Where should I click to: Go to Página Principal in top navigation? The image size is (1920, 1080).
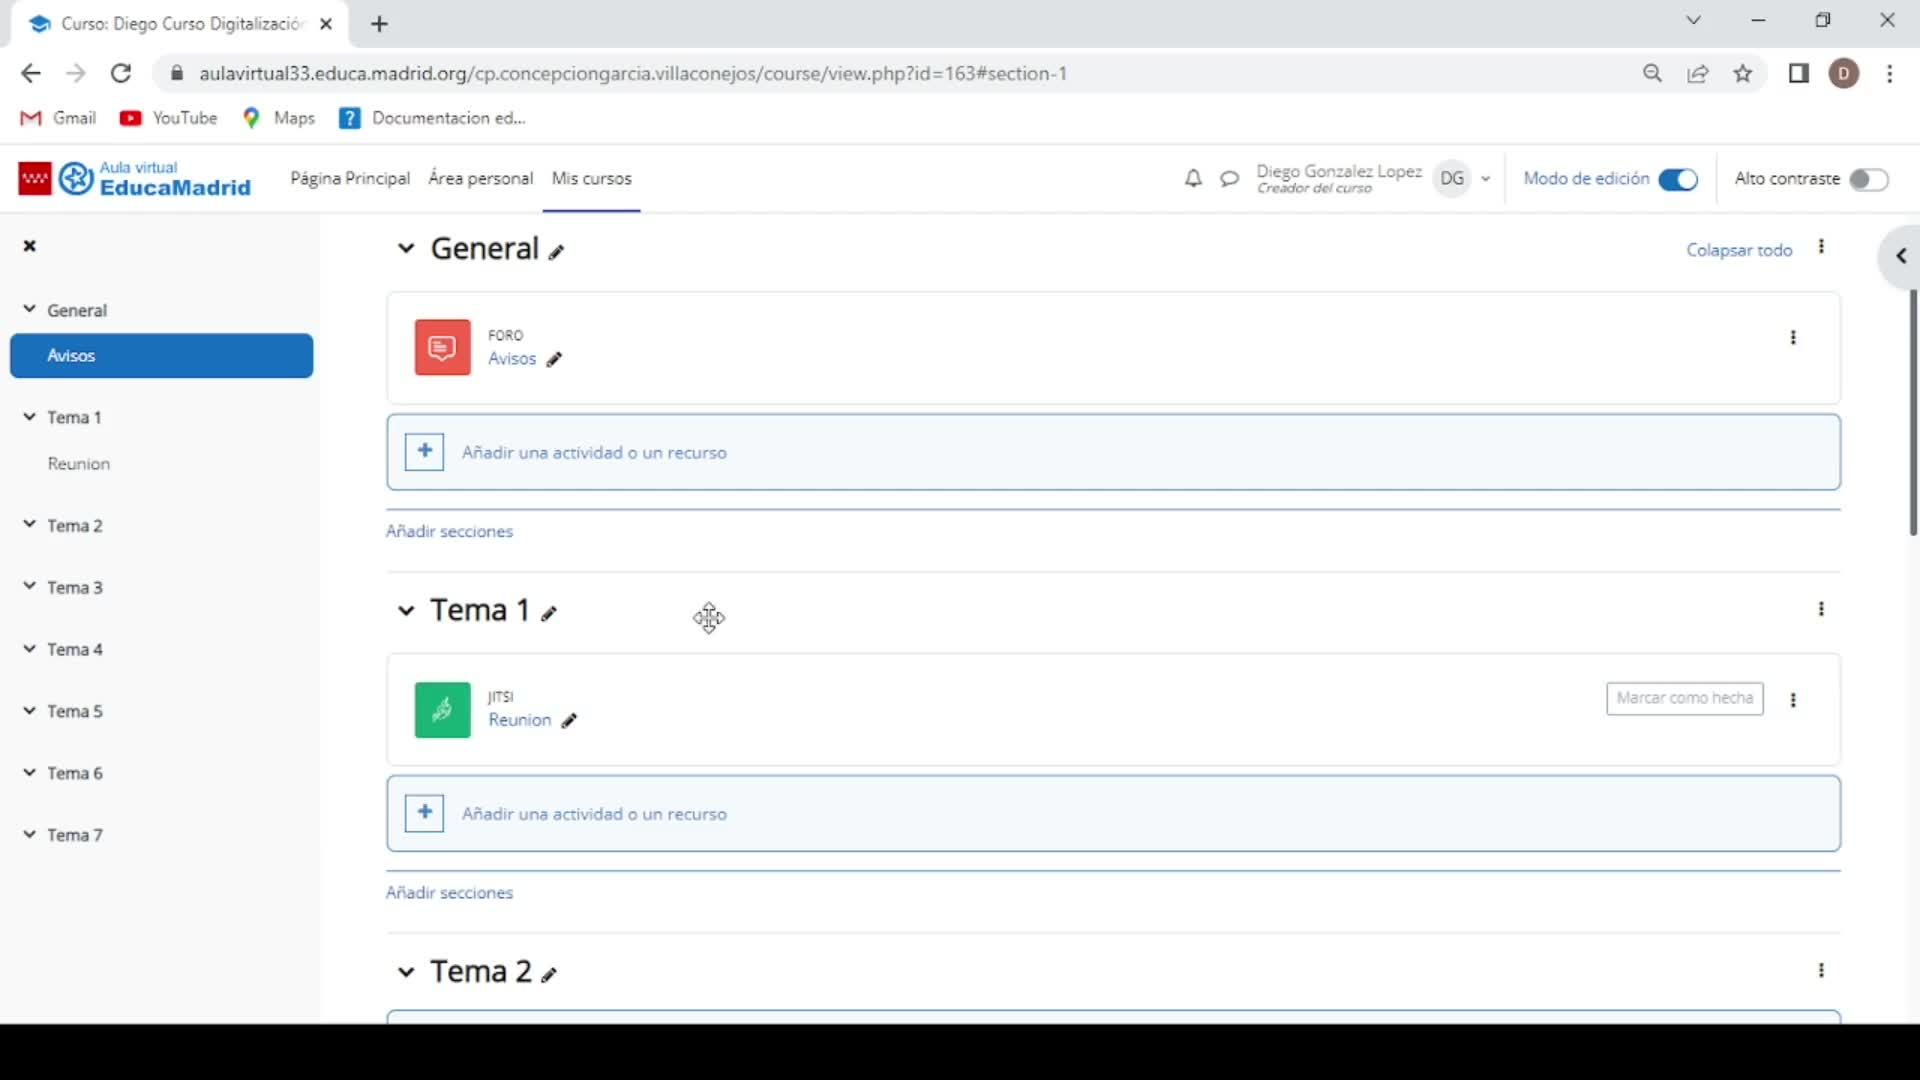tap(350, 178)
